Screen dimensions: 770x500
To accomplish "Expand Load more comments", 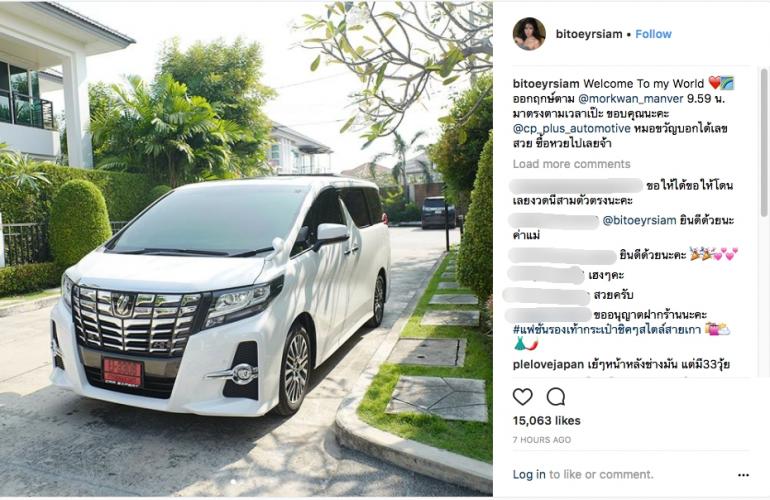I will click(x=572, y=164).
